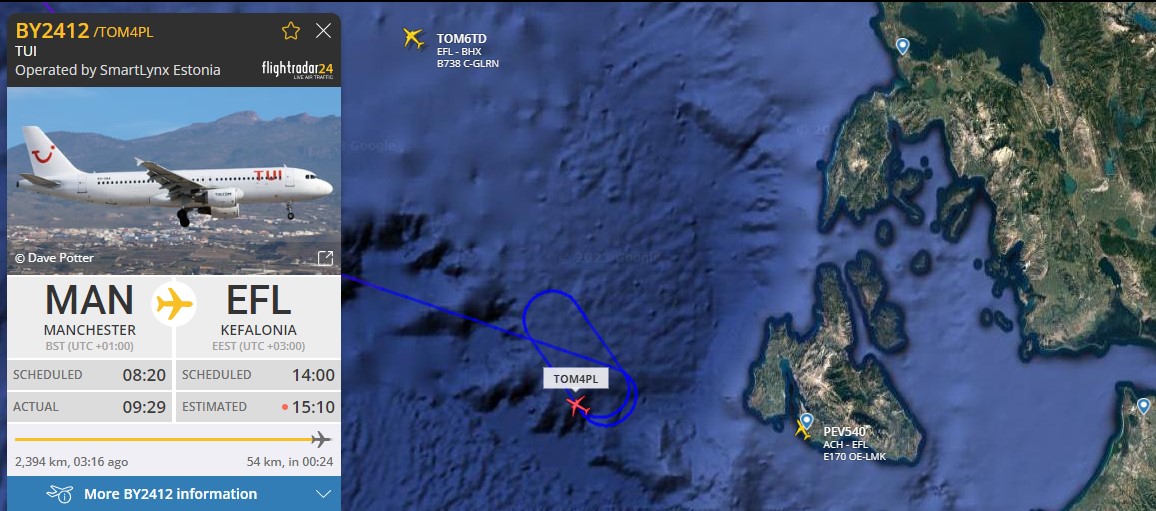Click the airport pin at the map's right edge
The image size is (1156, 511).
coord(1143,406)
